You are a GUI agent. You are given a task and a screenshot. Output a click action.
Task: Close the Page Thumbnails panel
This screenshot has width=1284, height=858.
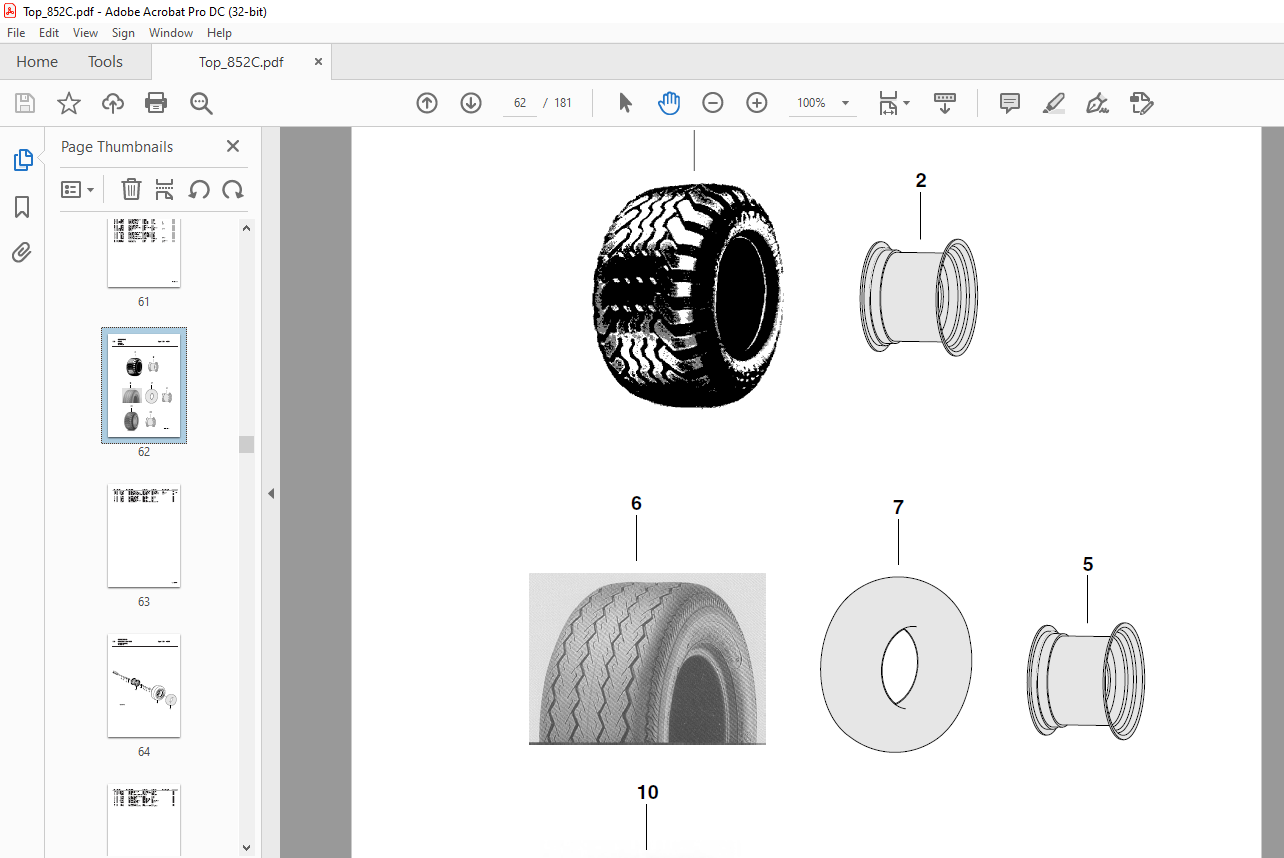pos(233,146)
